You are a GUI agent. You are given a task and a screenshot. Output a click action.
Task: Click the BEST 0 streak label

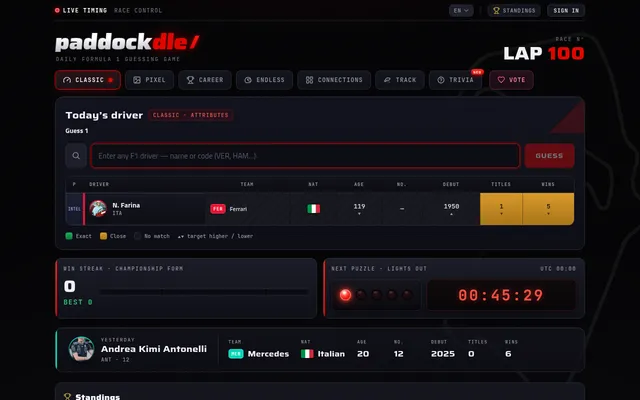pyautogui.click(x=78, y=302)
